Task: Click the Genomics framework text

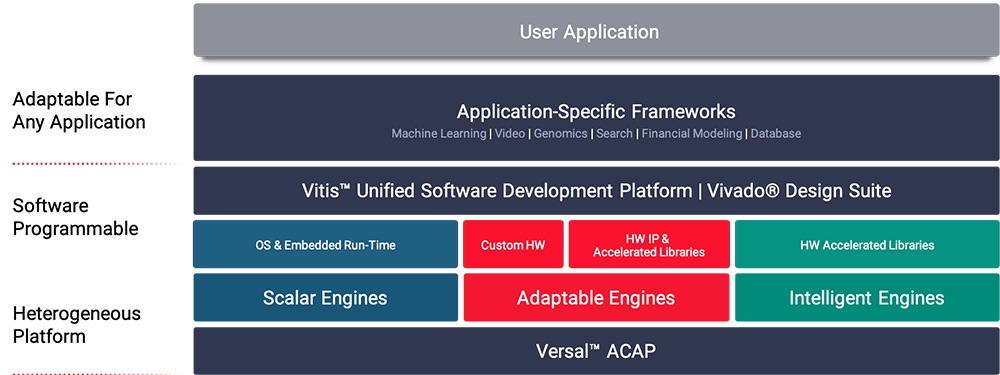Action: click(x=561, y=134)
